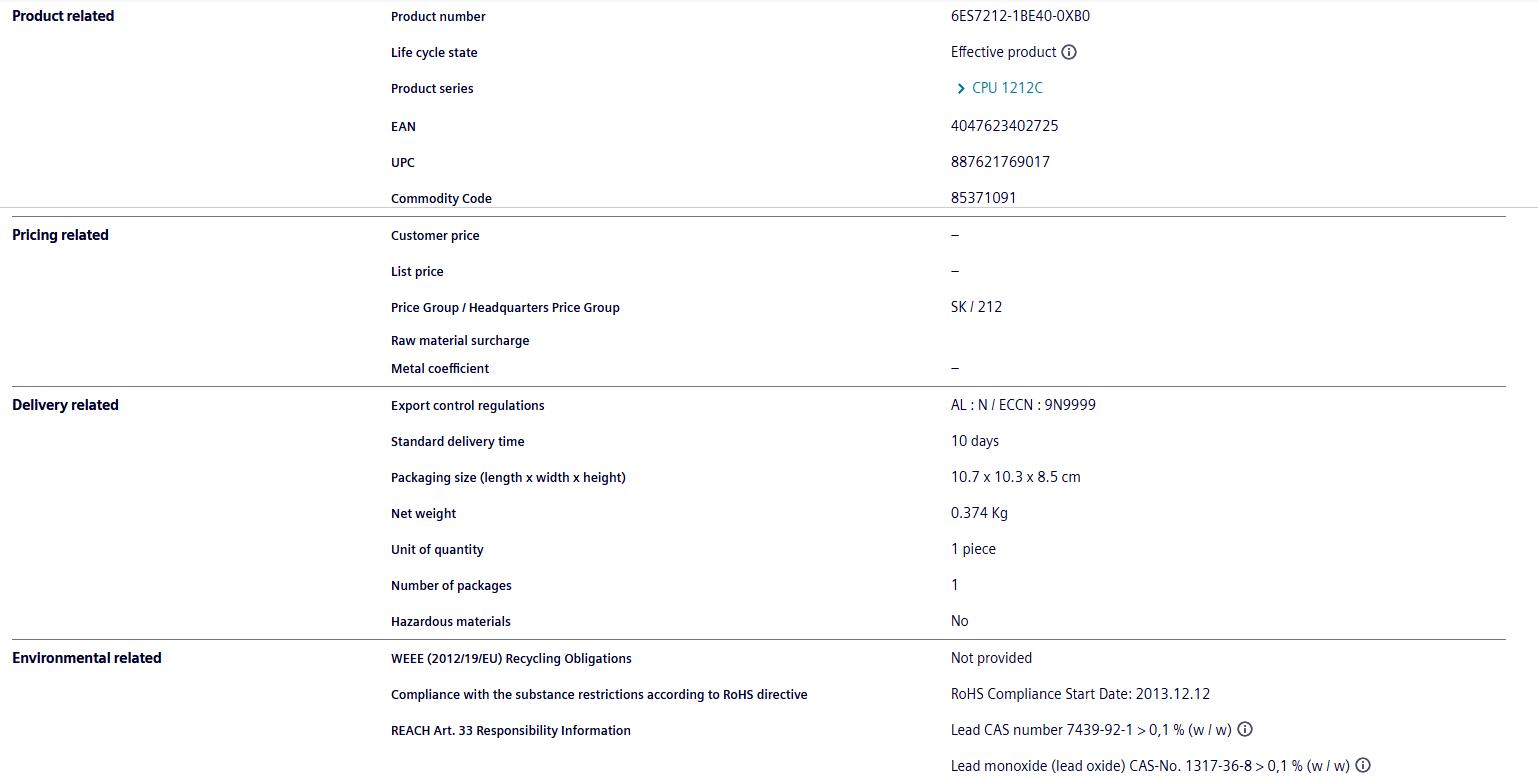This screenshot has width=1538, height=779.
Task: Click the net weight value 0.374 Kg
Action: [x=979, y=513]
